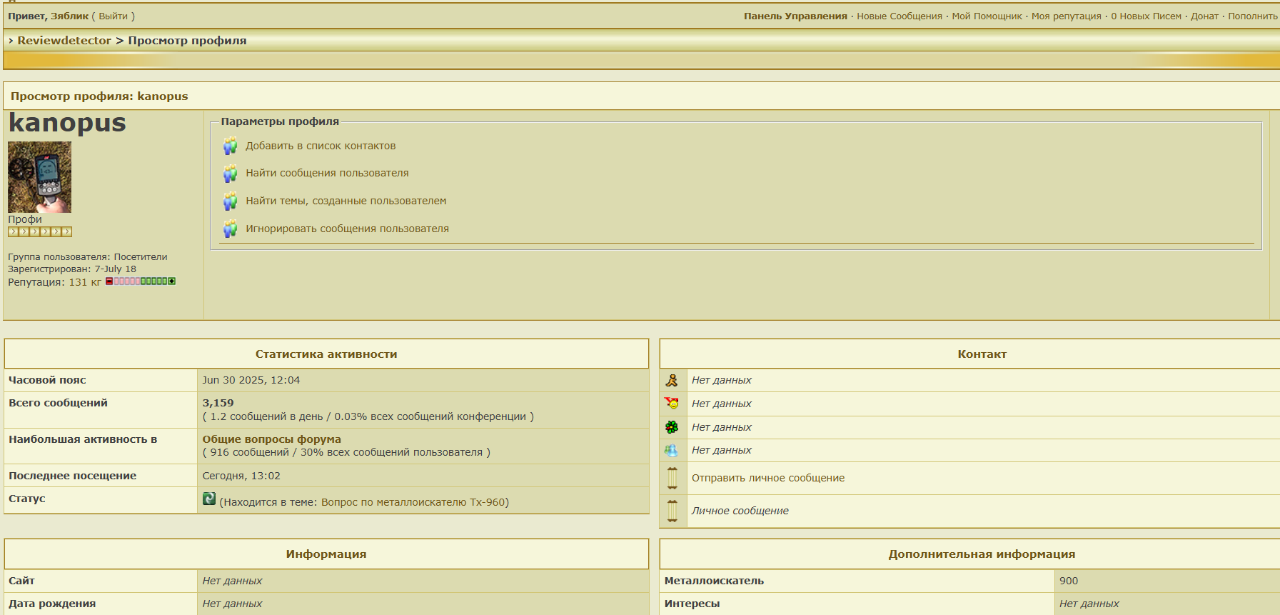
Task: Click the large 'kanopus' username heading
Action: (67, 123)
